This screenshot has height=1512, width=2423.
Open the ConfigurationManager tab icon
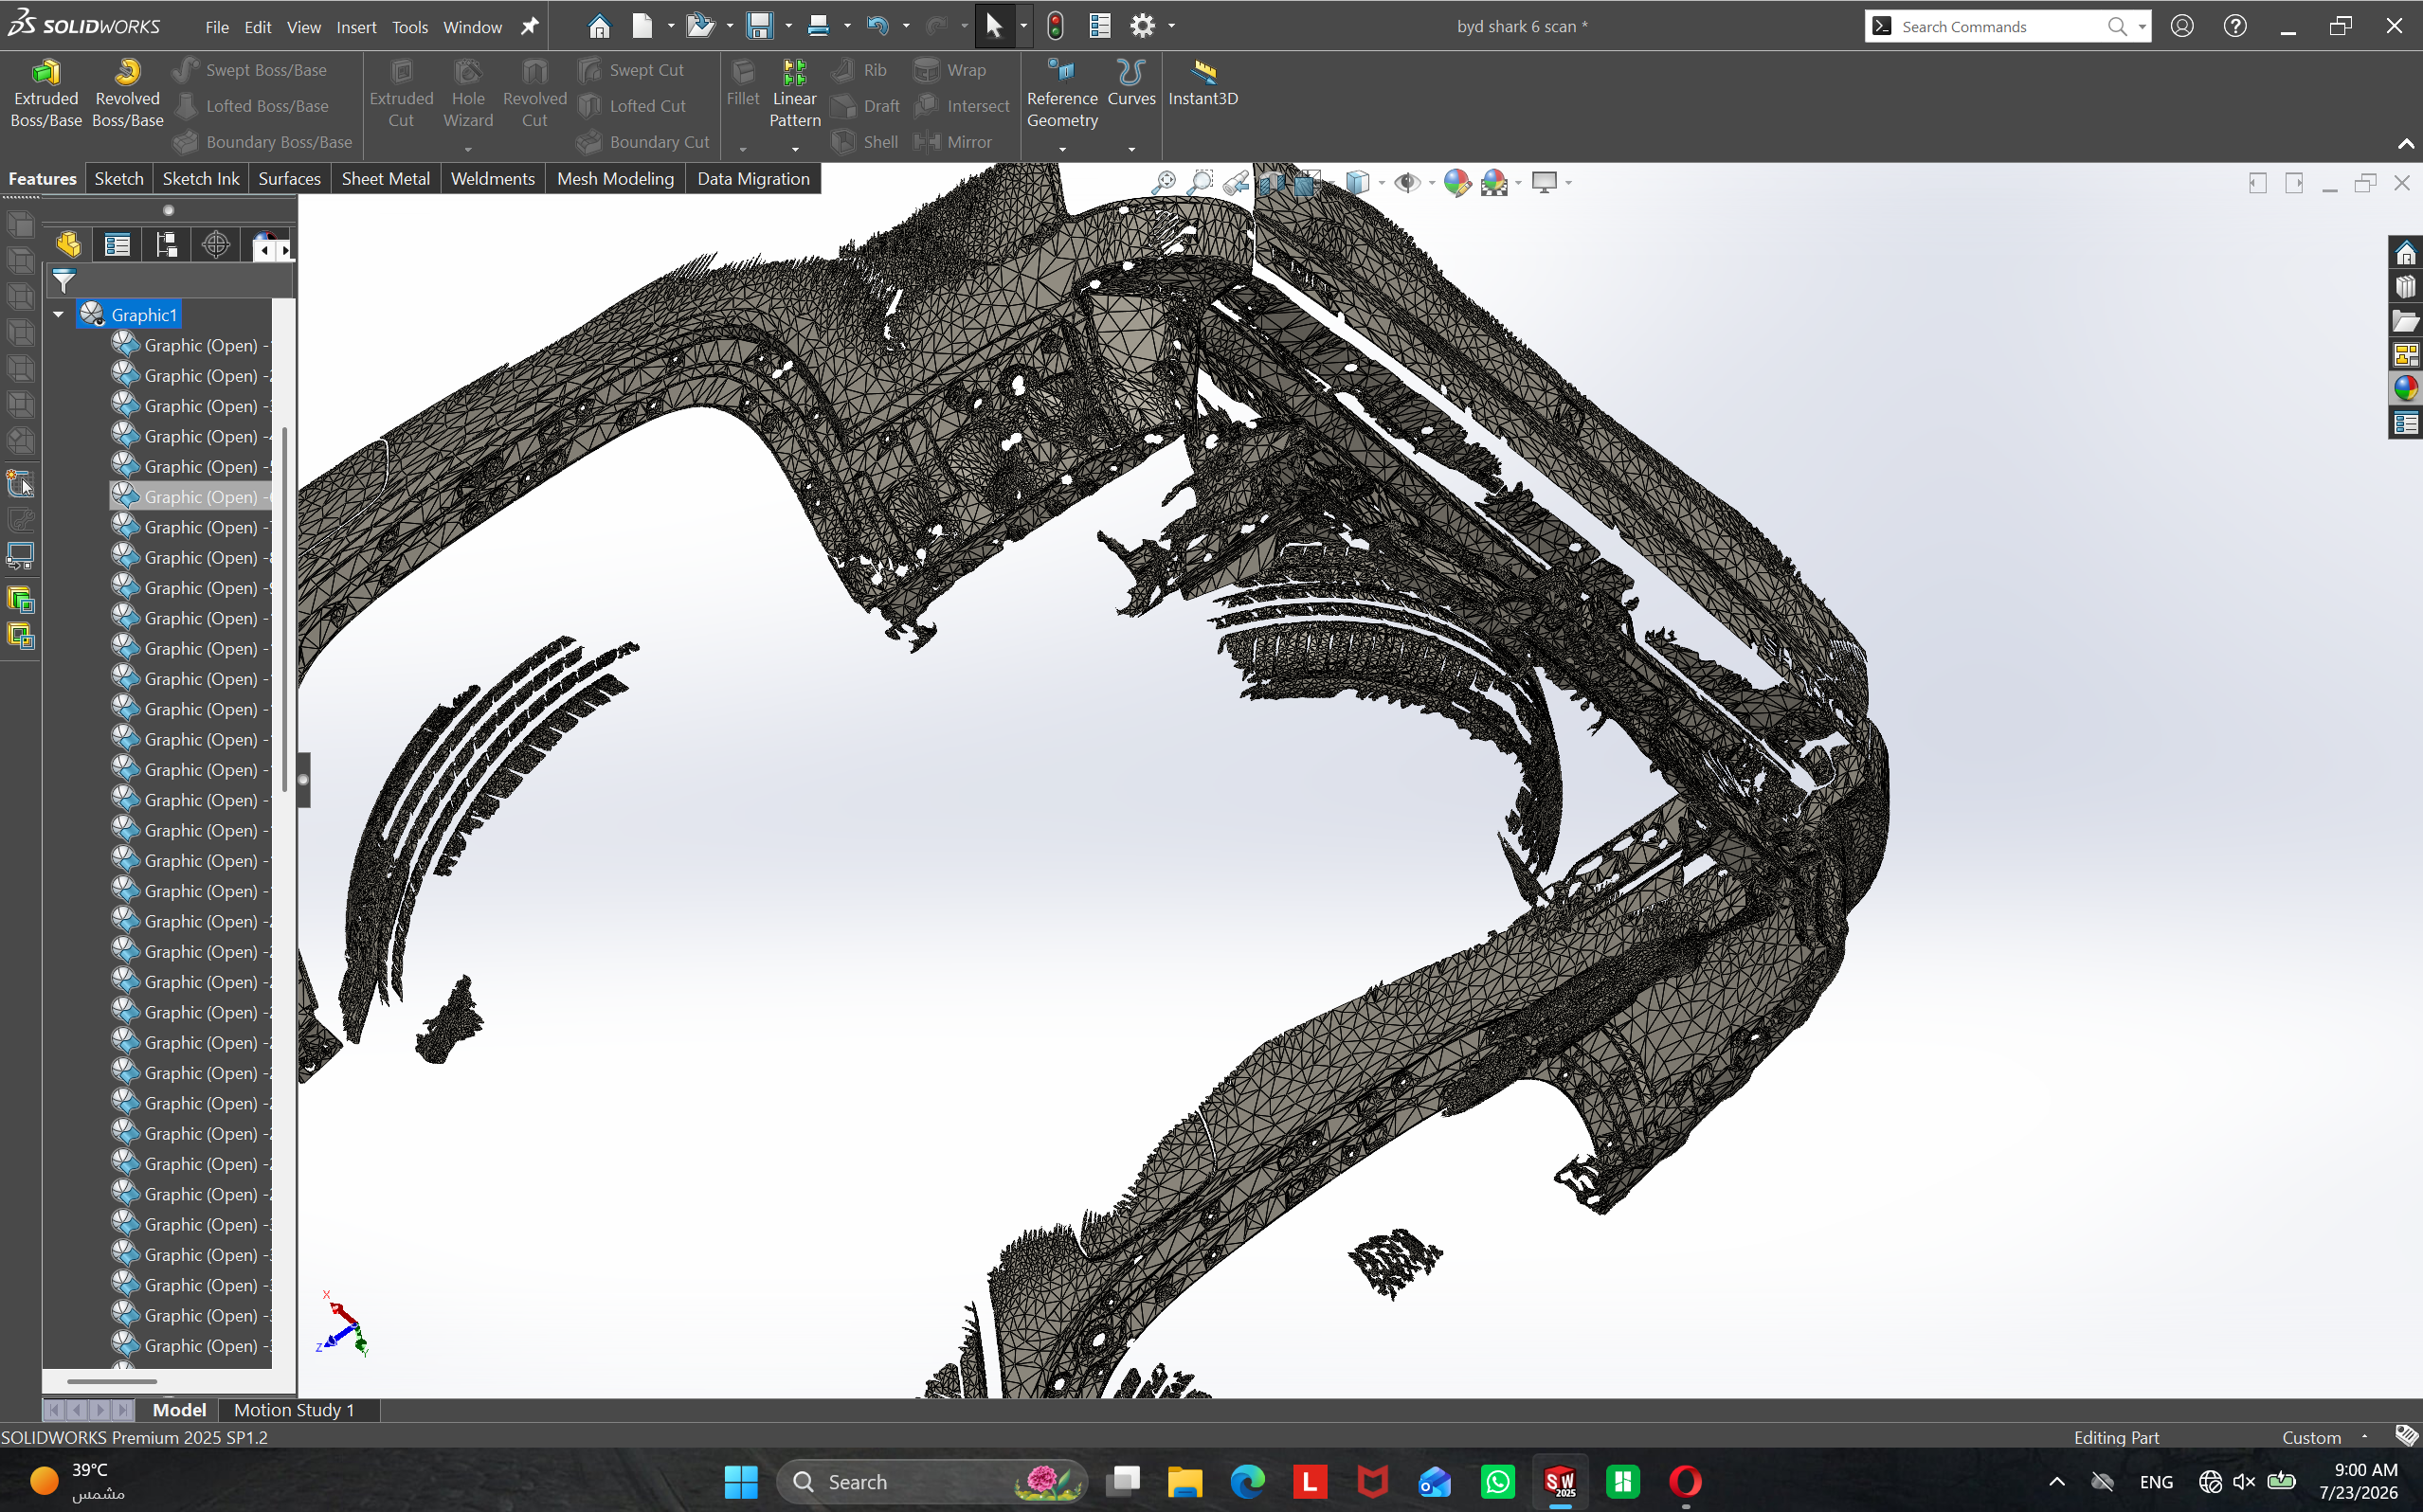pos(166,245)
